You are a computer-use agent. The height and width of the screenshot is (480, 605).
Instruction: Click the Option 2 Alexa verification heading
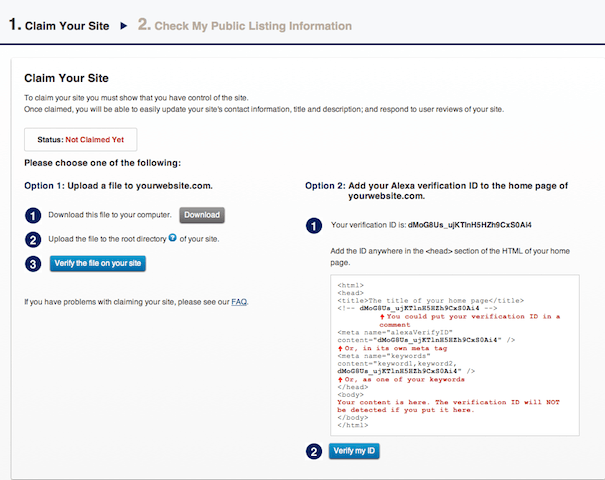436,191
